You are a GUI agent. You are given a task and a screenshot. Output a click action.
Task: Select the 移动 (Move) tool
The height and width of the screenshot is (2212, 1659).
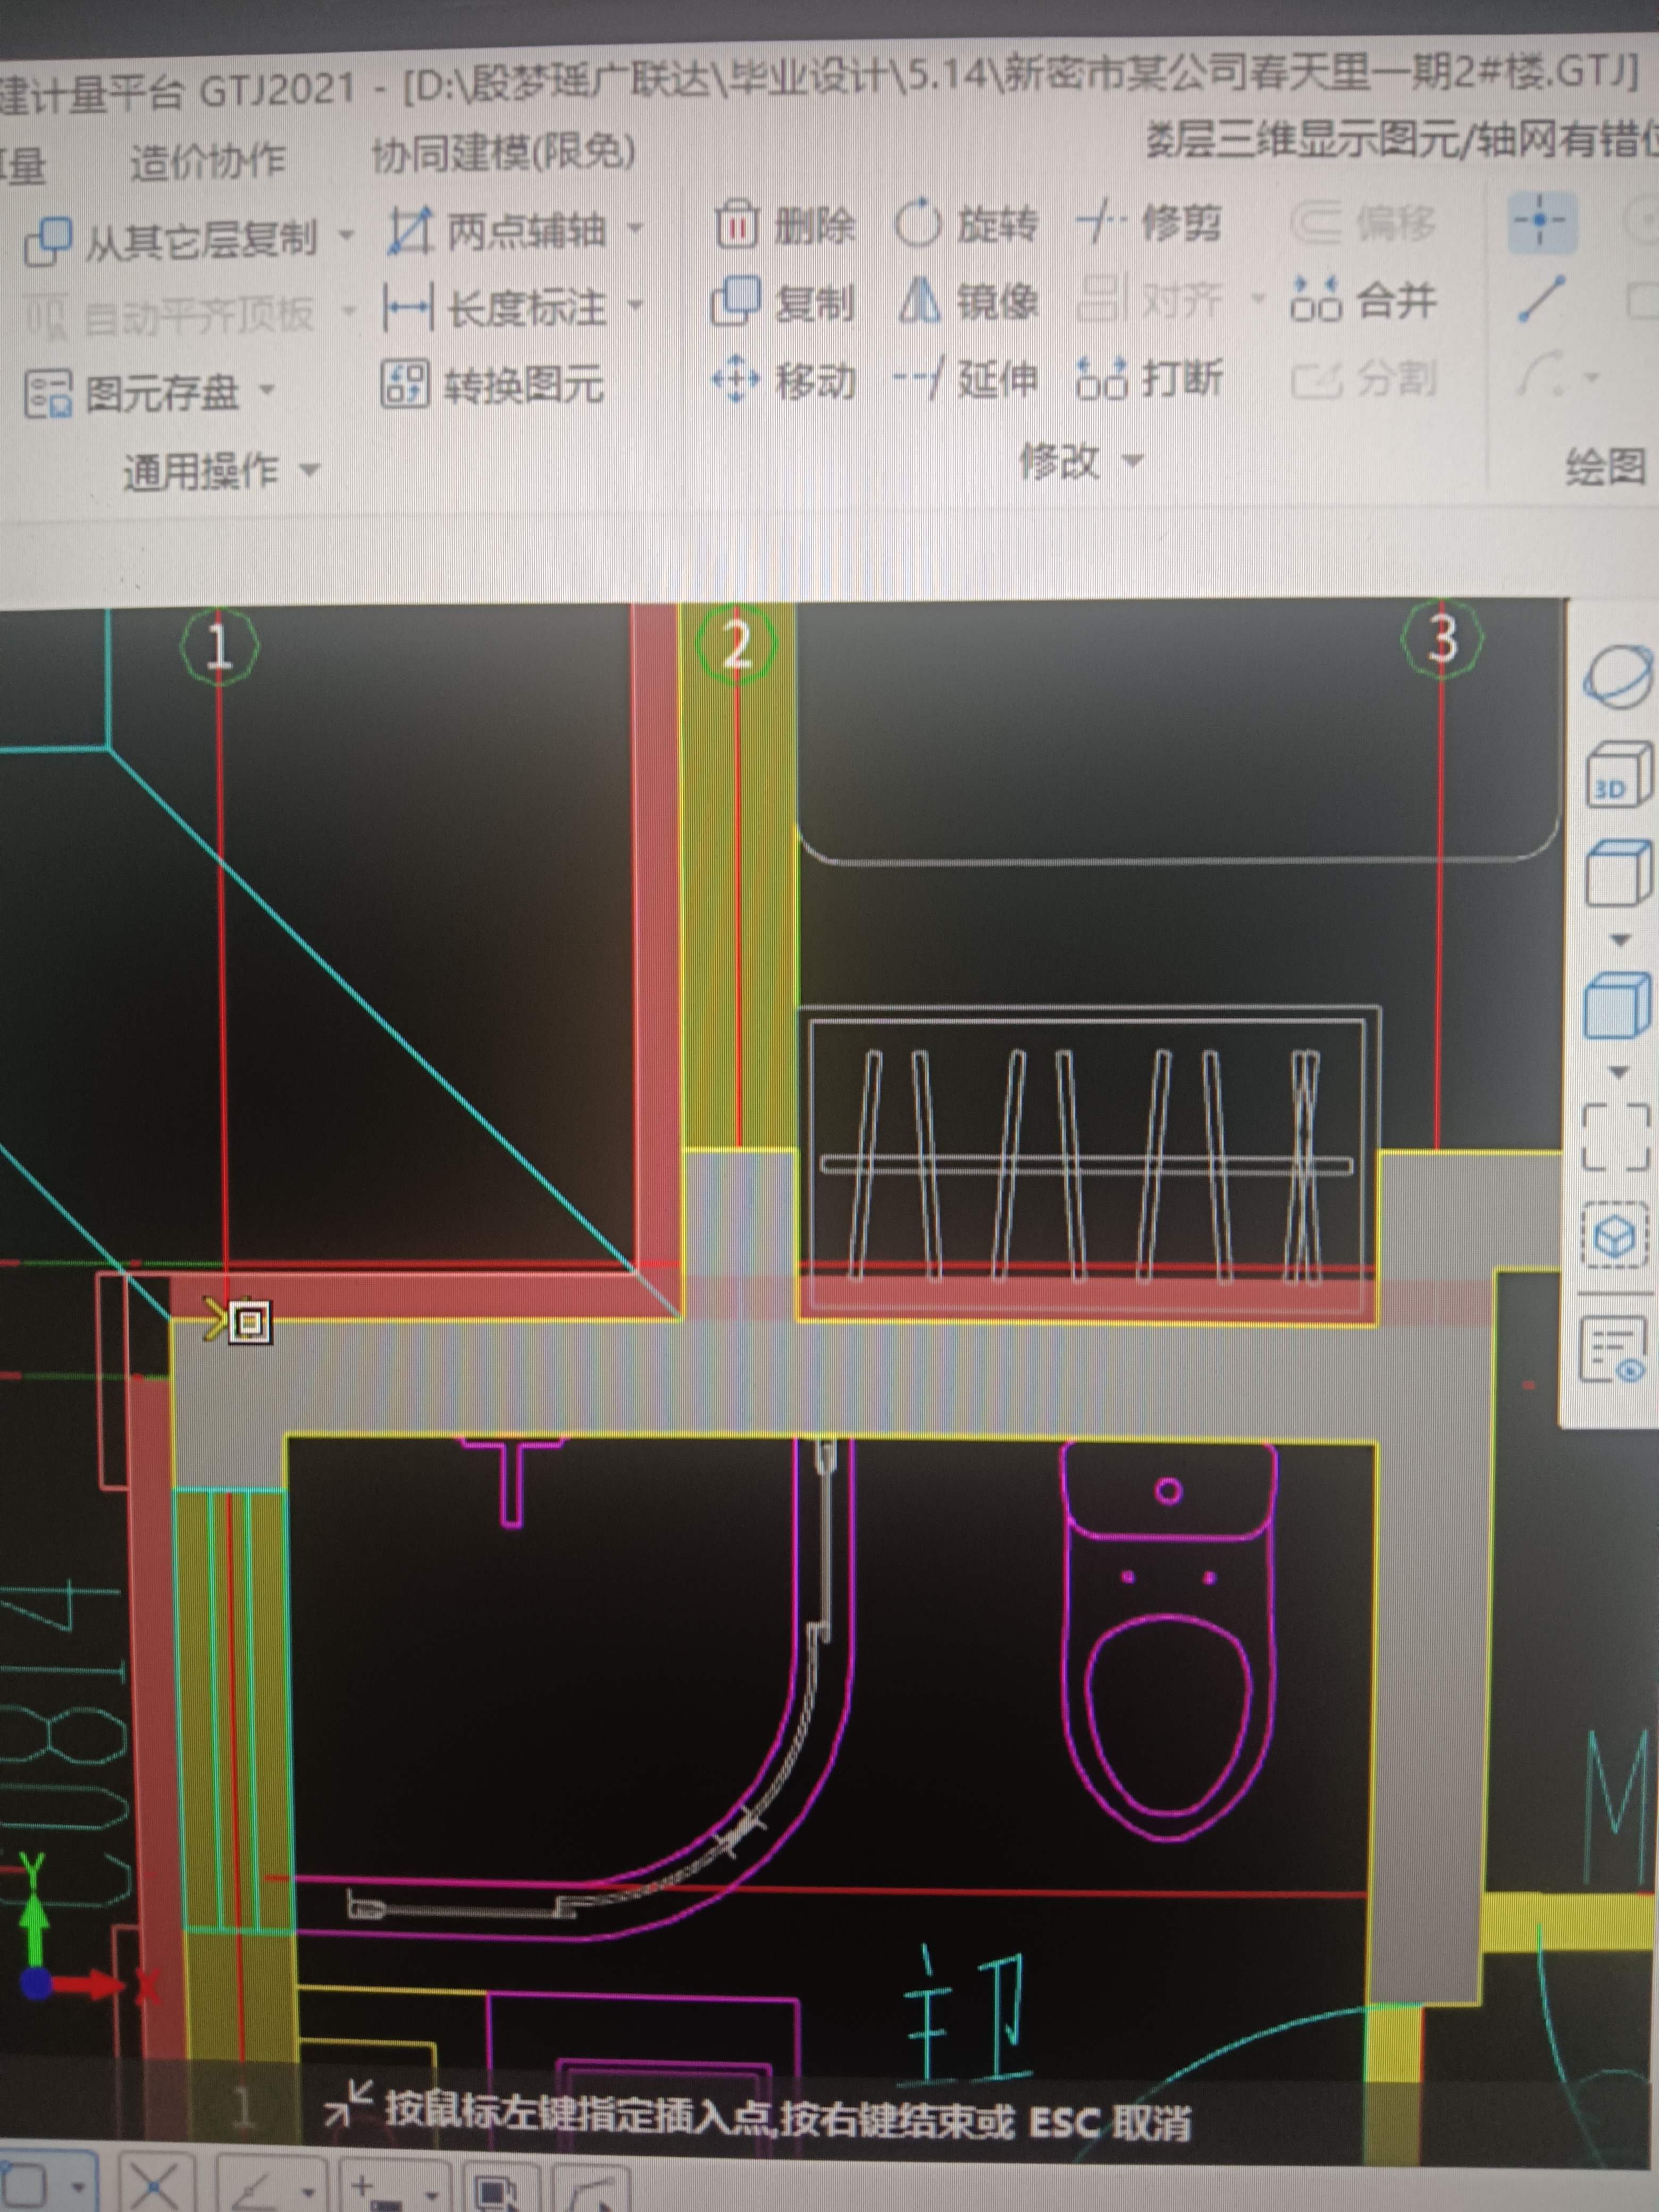(783, 381)
